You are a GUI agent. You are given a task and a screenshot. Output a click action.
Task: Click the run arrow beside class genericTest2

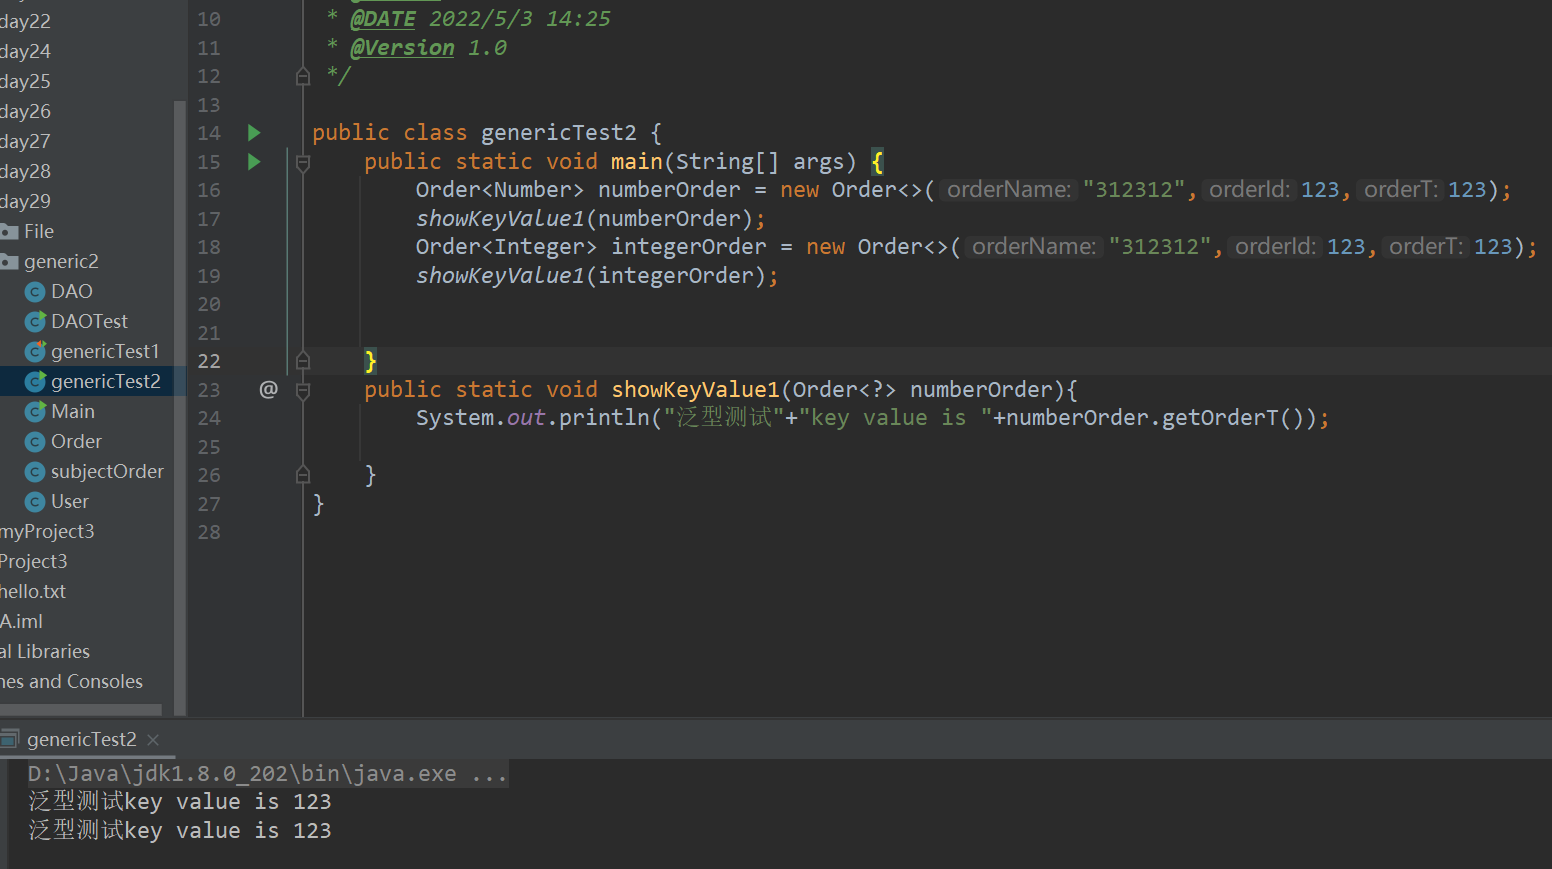(x=254, y=133)
